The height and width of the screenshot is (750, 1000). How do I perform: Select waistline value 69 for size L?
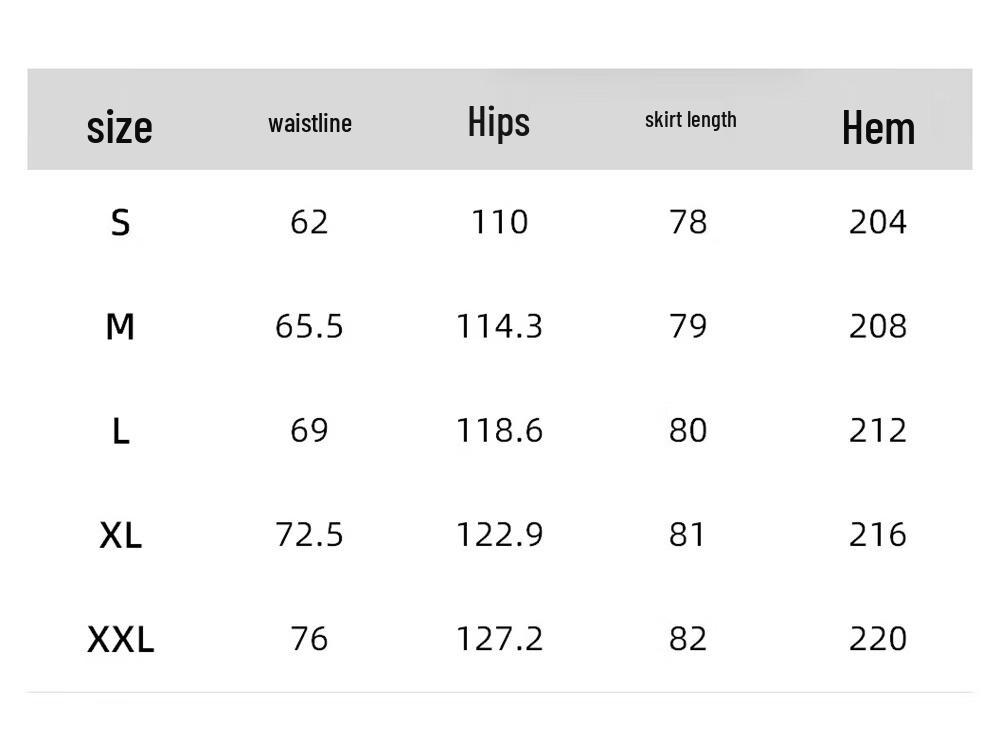(309, 430)
